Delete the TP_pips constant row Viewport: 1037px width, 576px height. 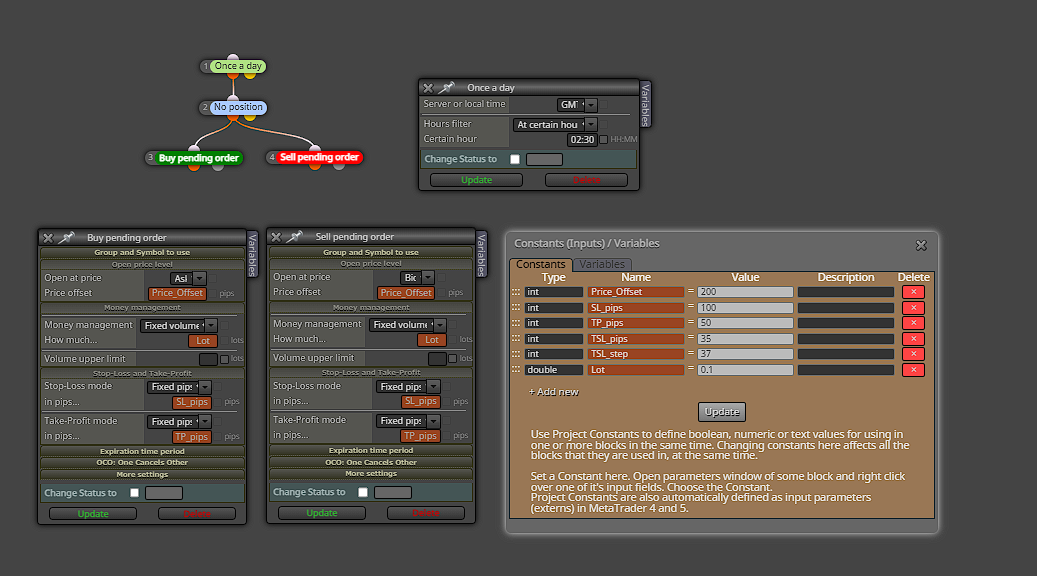click(913, 323)
